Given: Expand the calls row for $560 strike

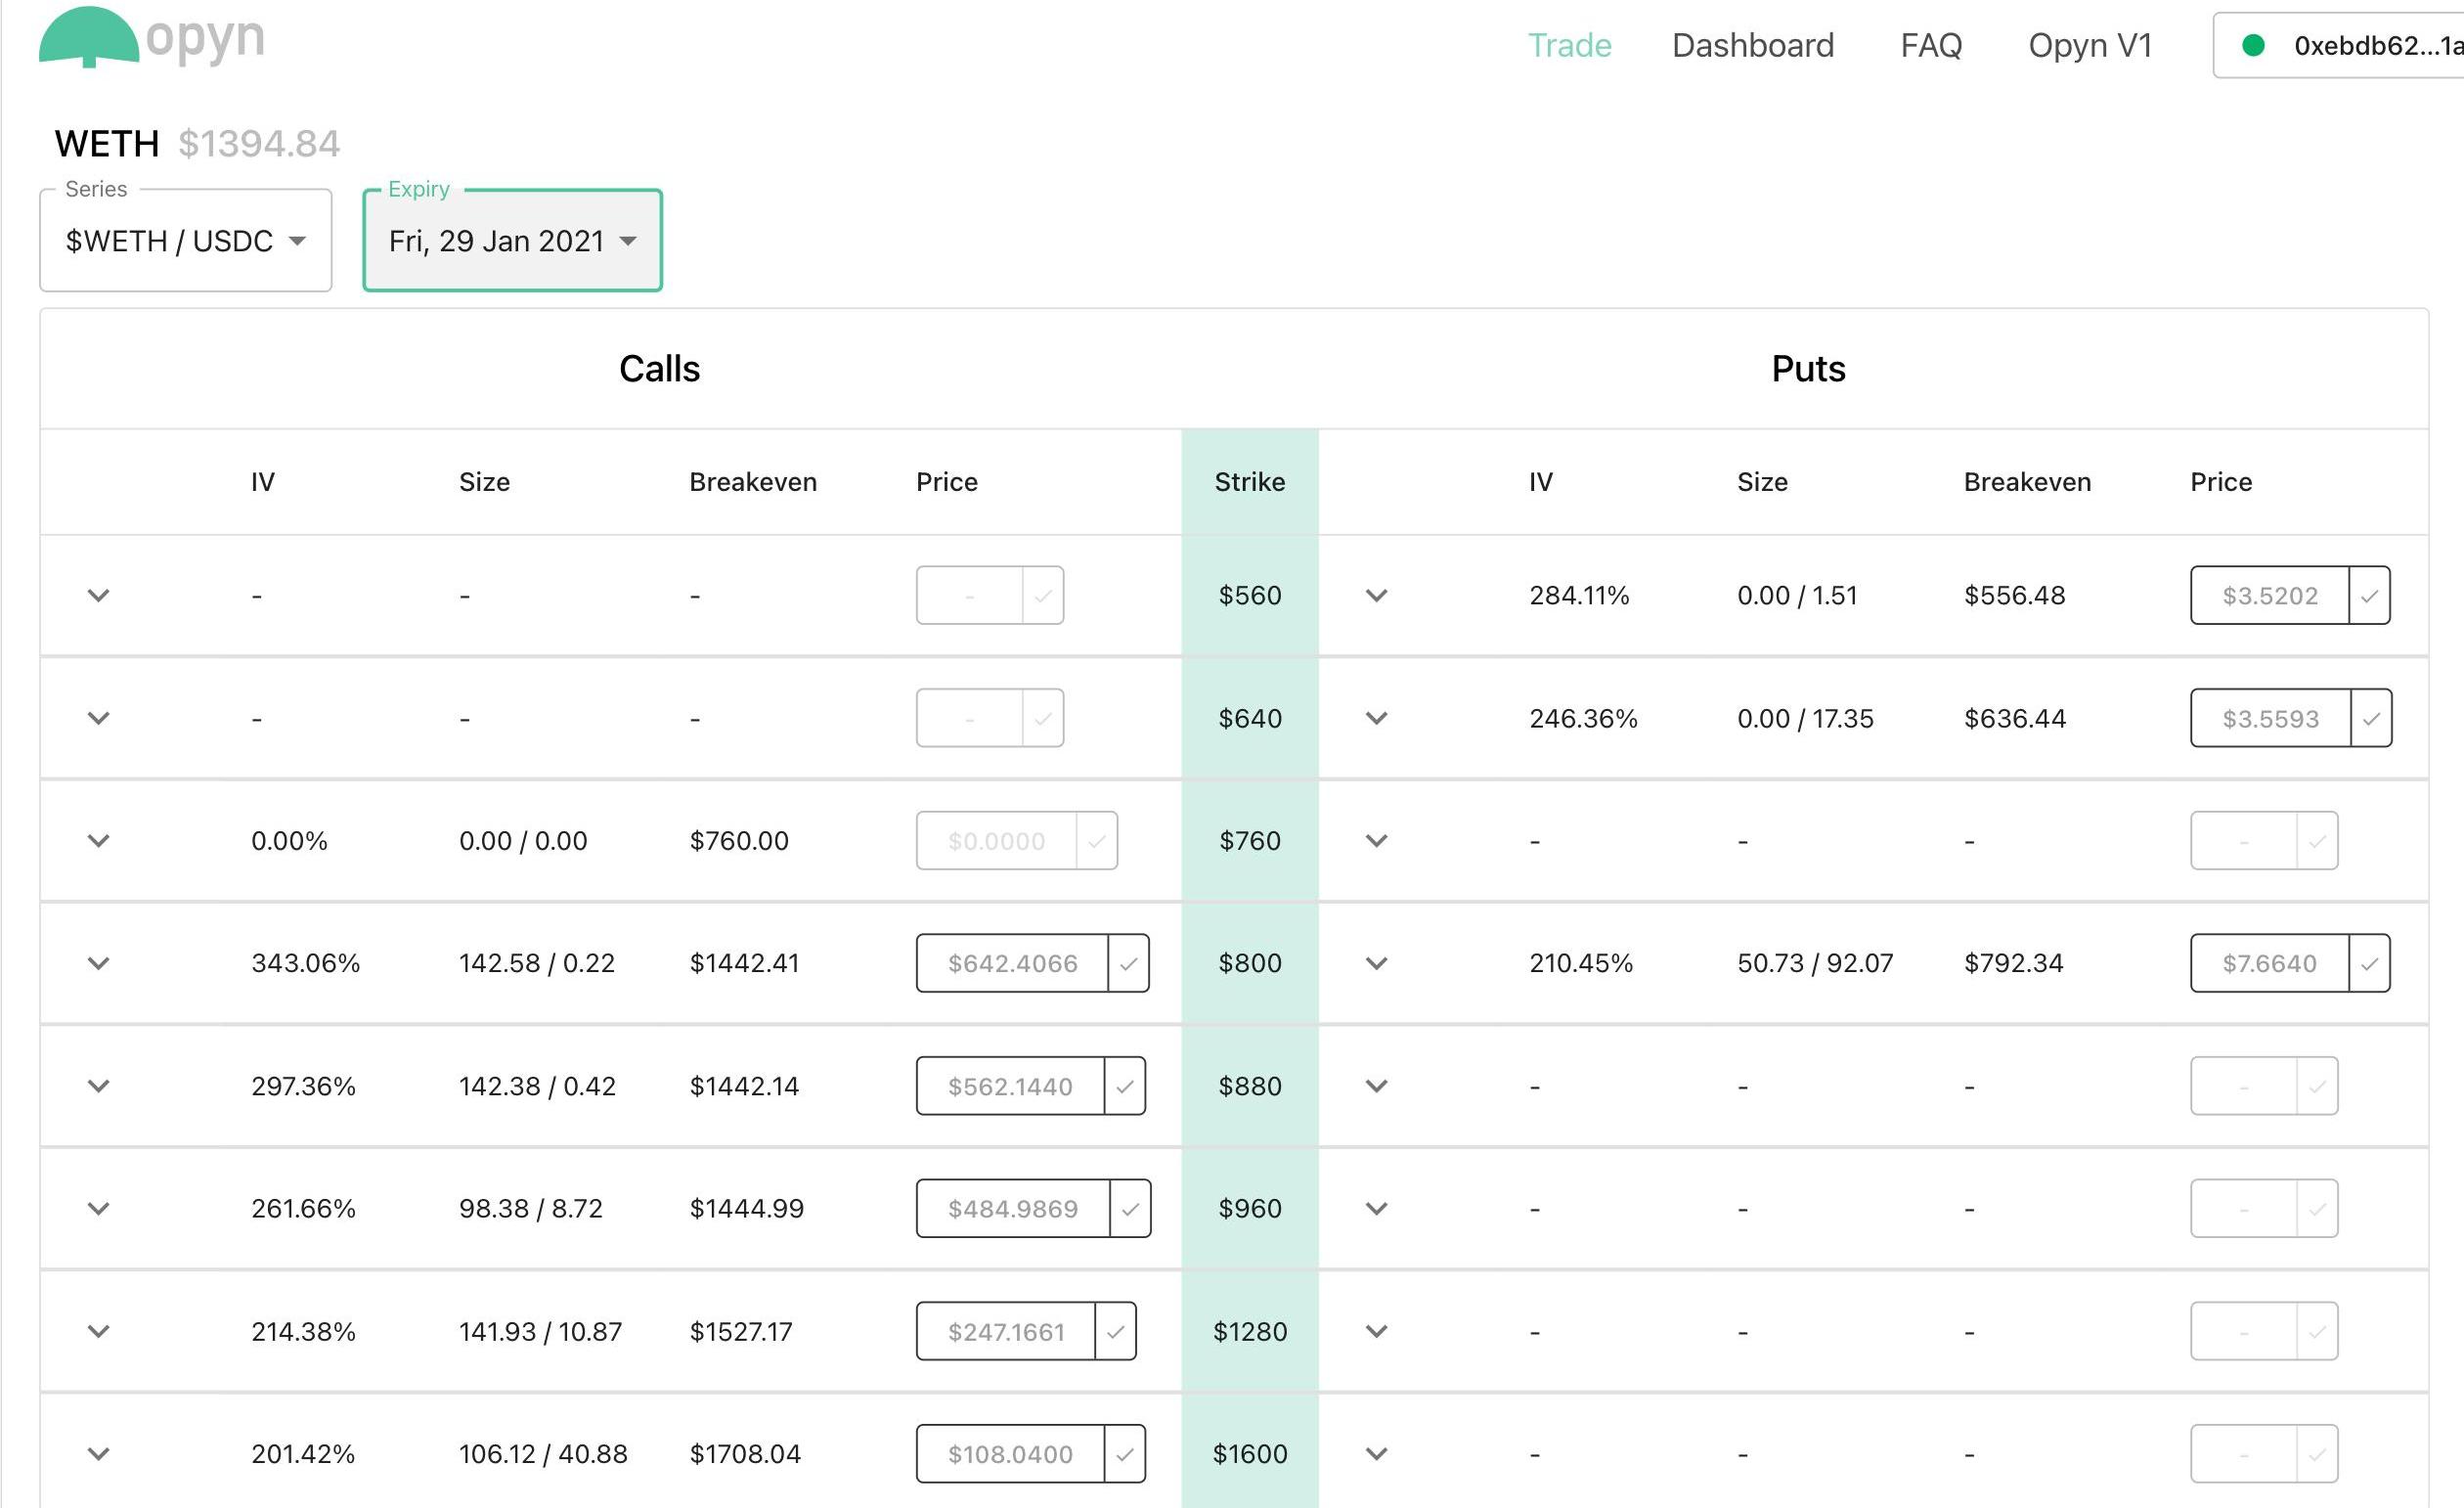Looking at the screenshot, I should point(98,596).
